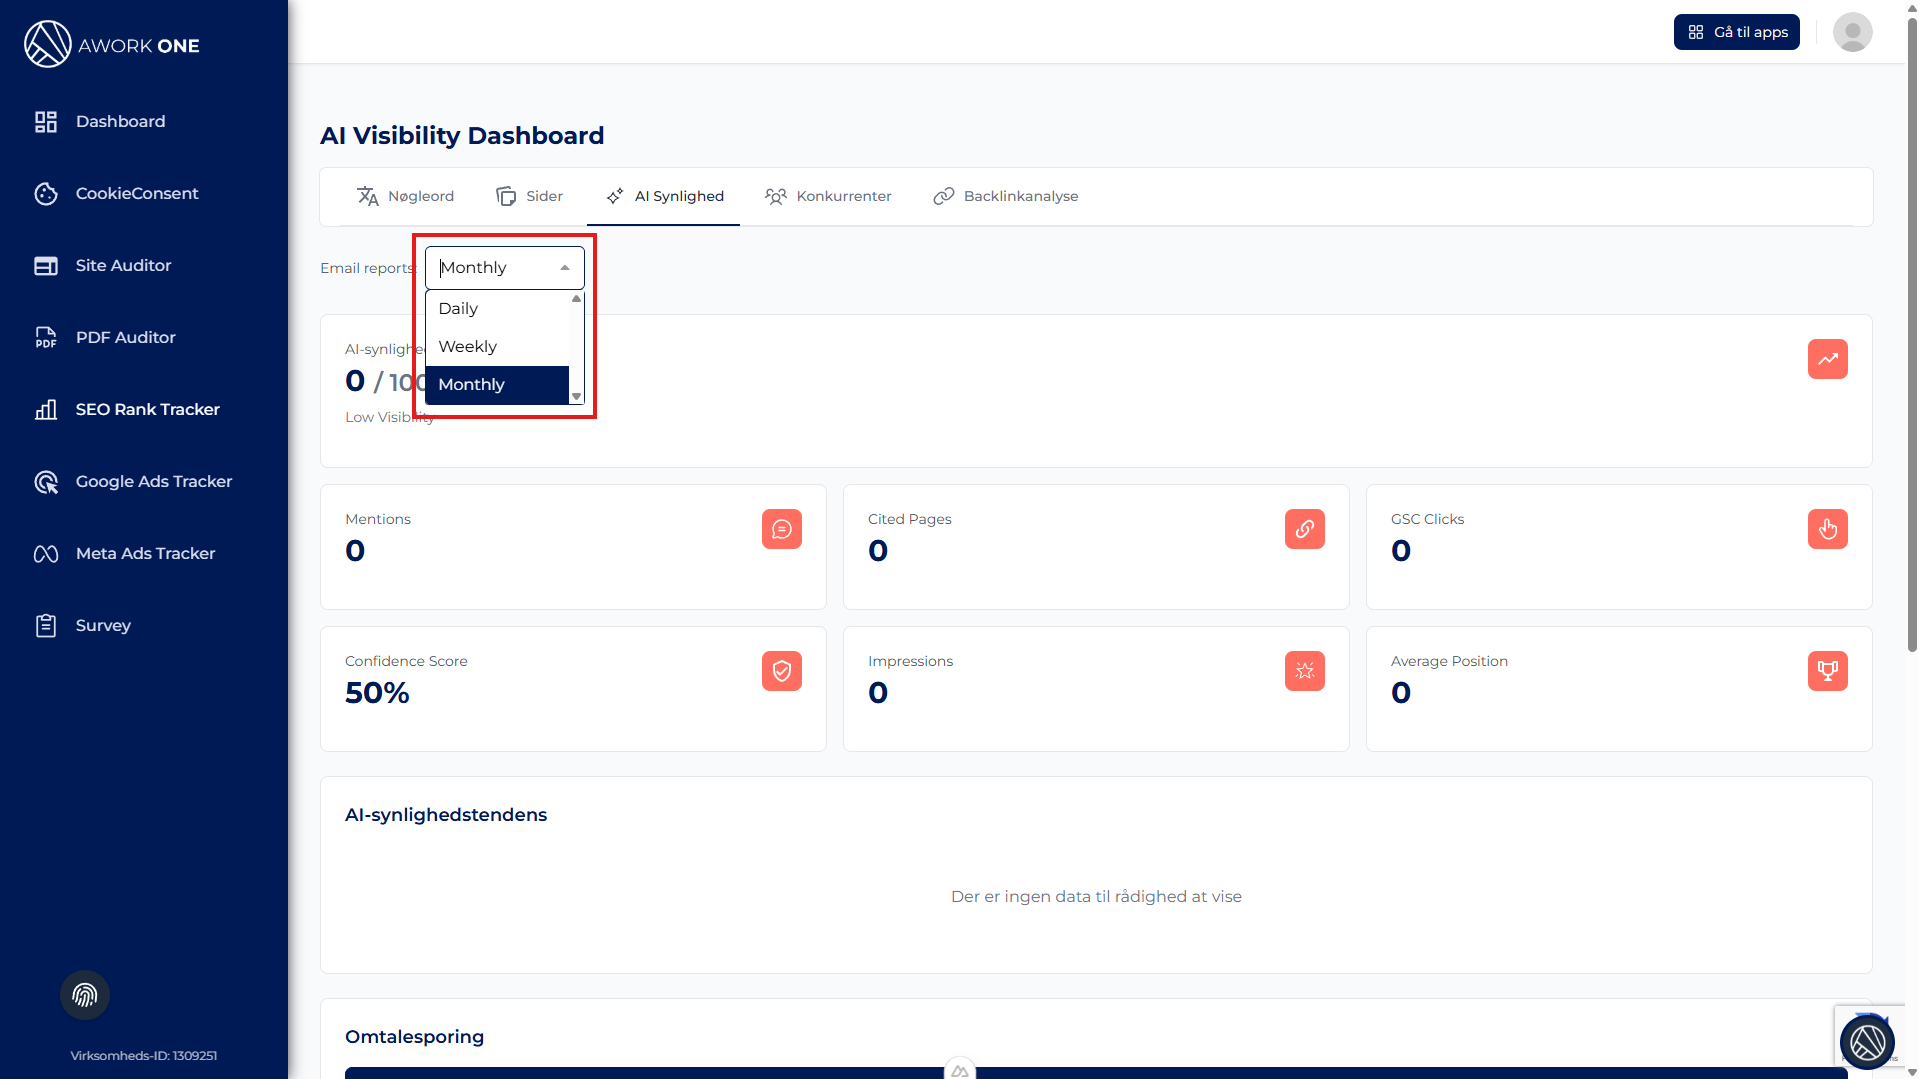Go to Site Auditor in the sidebar
Image resolution: width=1919 pixels, height=1079 pixels.
point(123,265)
